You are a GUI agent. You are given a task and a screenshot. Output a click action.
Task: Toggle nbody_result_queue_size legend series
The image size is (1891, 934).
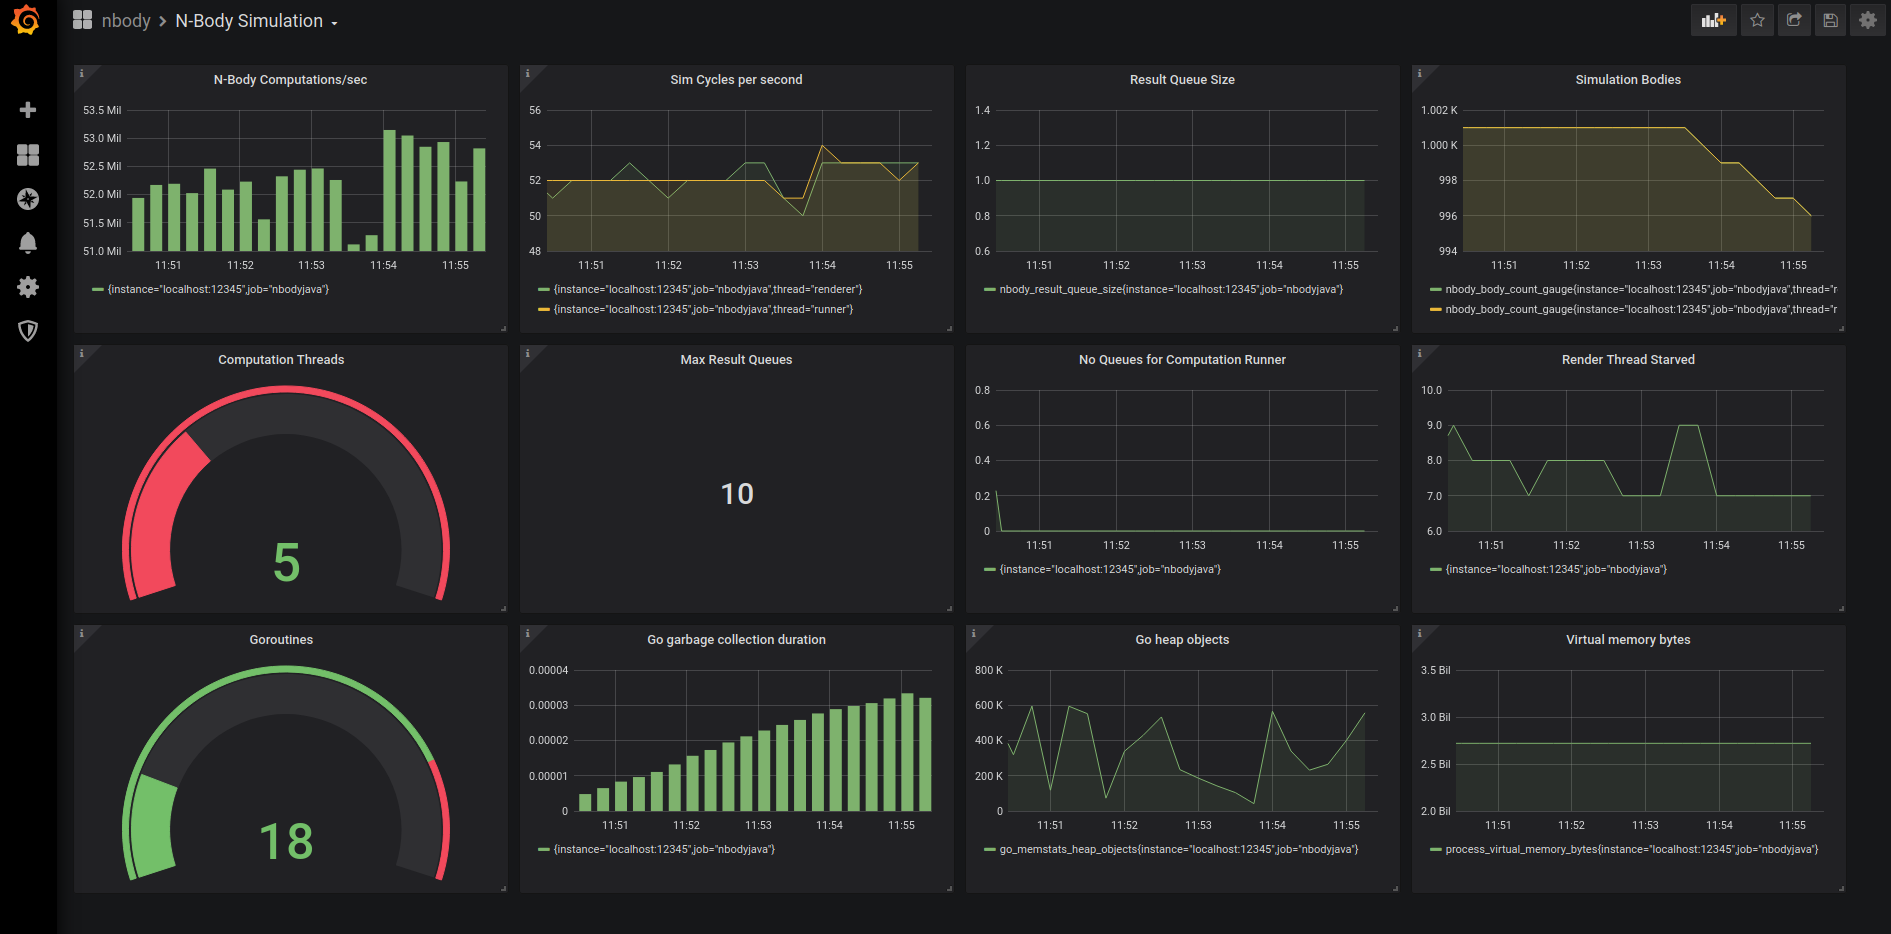pos(1171,289)
